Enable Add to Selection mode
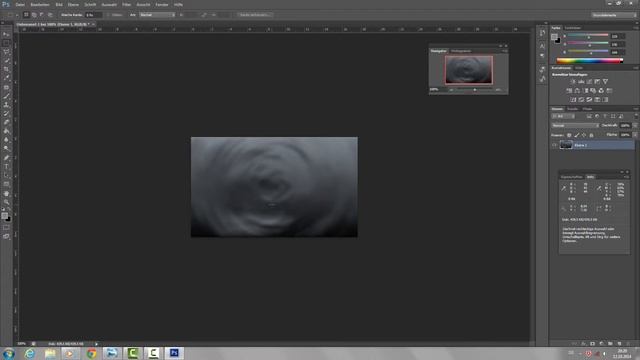The image size is (640, 360). tap(34, 15)
